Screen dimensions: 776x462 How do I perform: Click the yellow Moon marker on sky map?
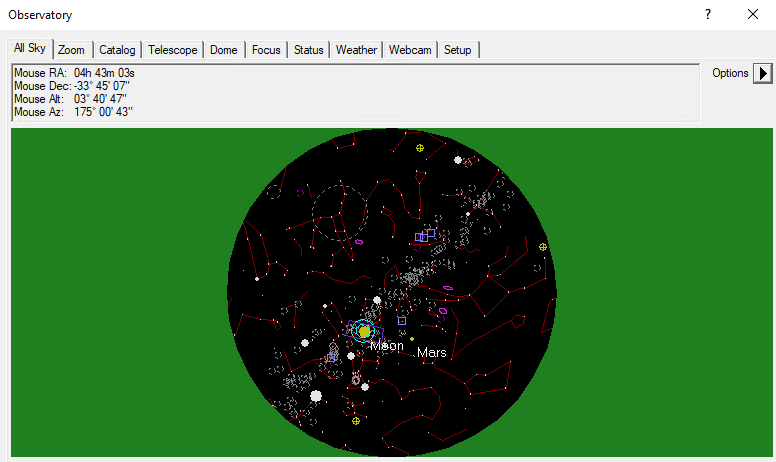click(x=365, y=331)
